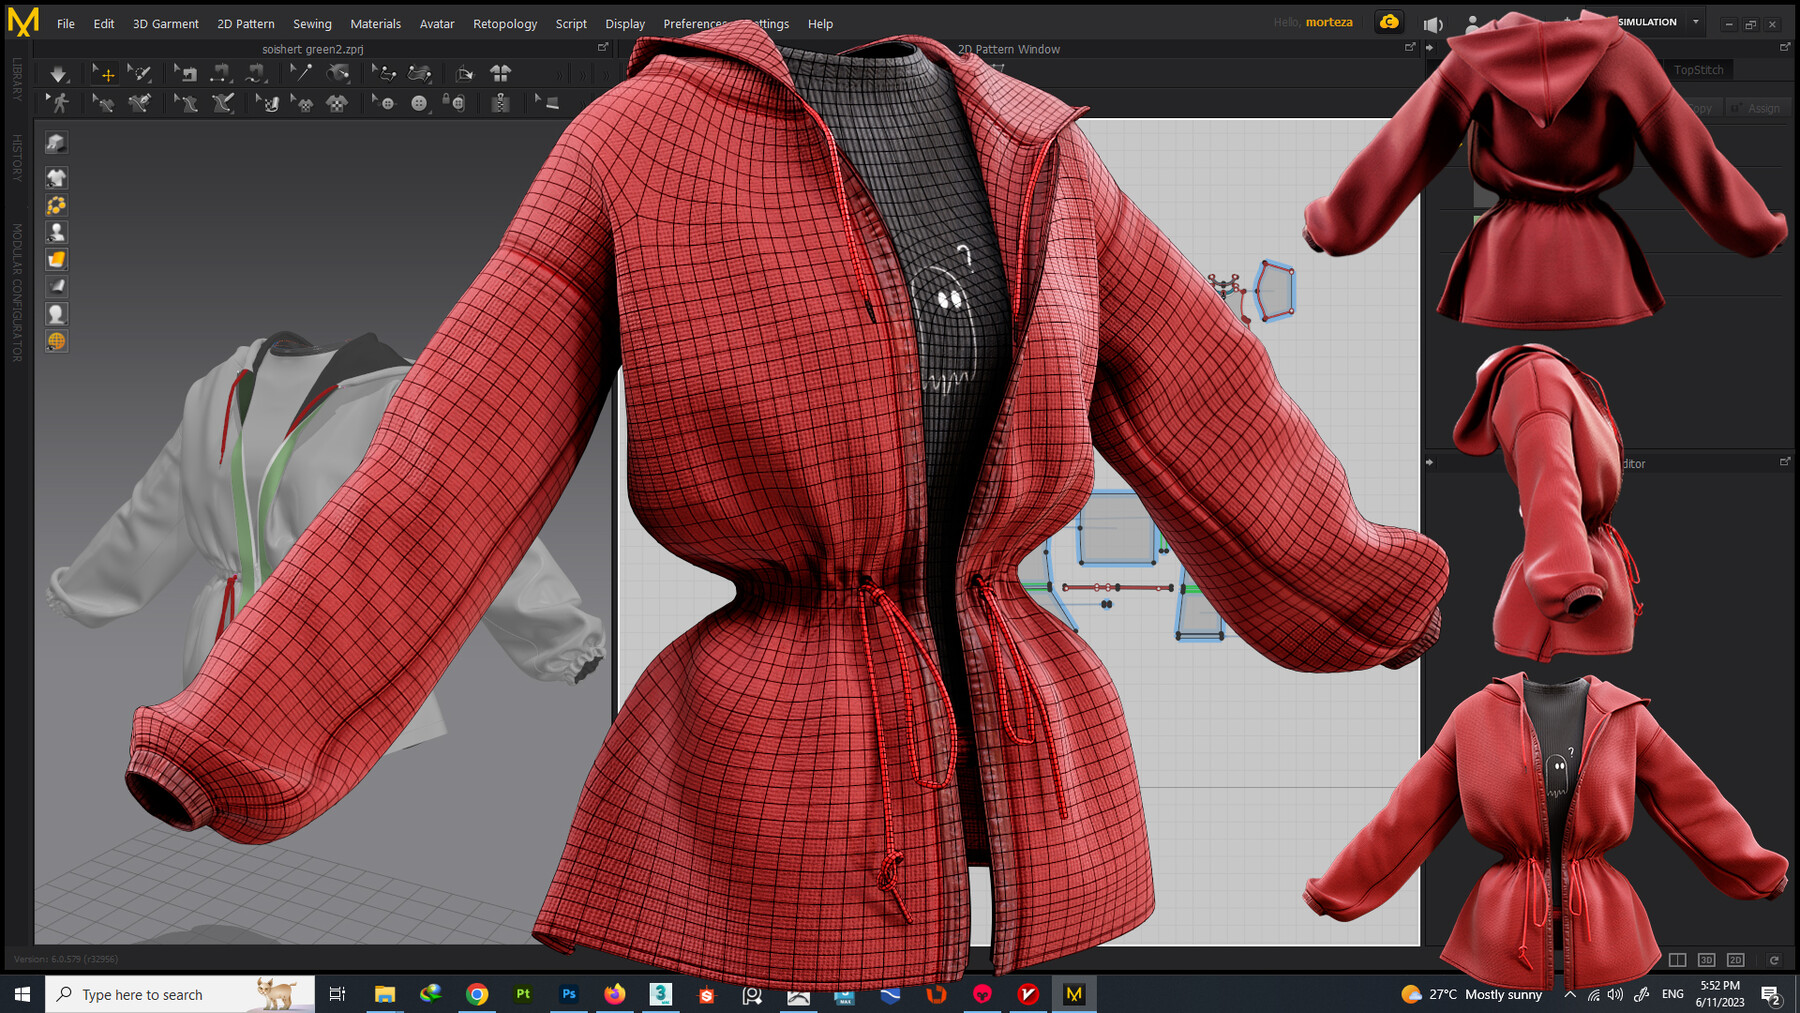Select the 3D Pen garment drawing tool
This screenshot has width=1800, height=1013.
tap(140, 103)
